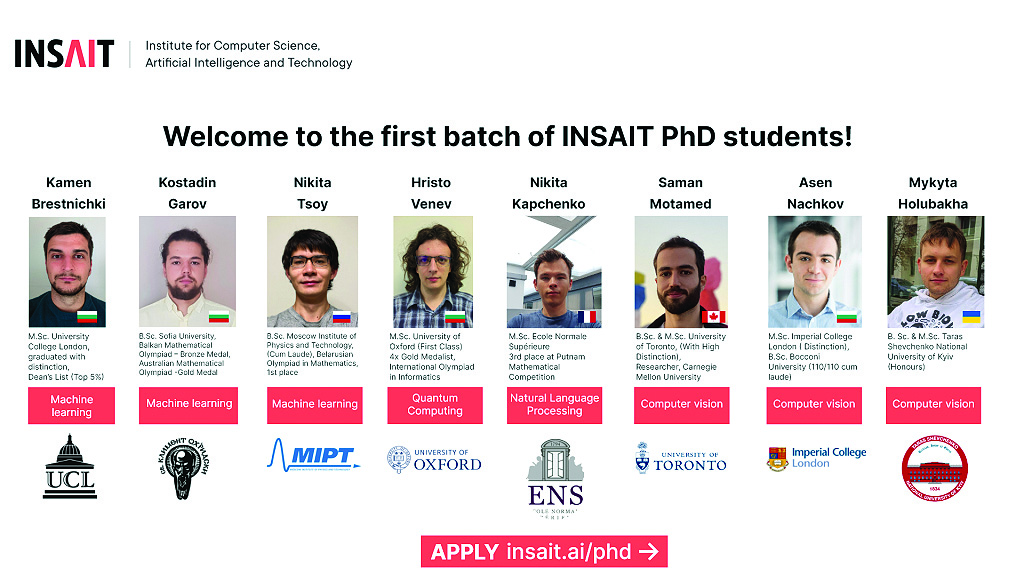Viewport: 1024px width, 576px height.
Task: Click the Quantum Computing label
Action: (x=435, y=405)
